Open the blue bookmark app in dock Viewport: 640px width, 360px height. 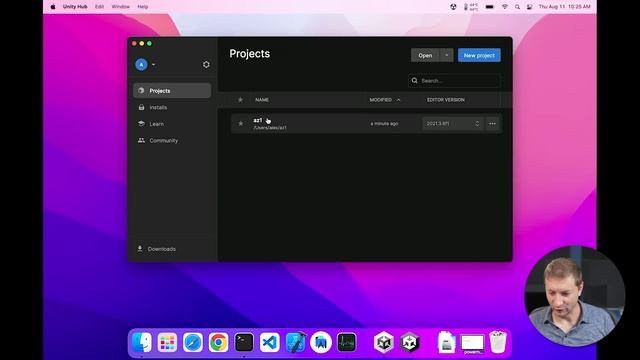pos(321,342)
